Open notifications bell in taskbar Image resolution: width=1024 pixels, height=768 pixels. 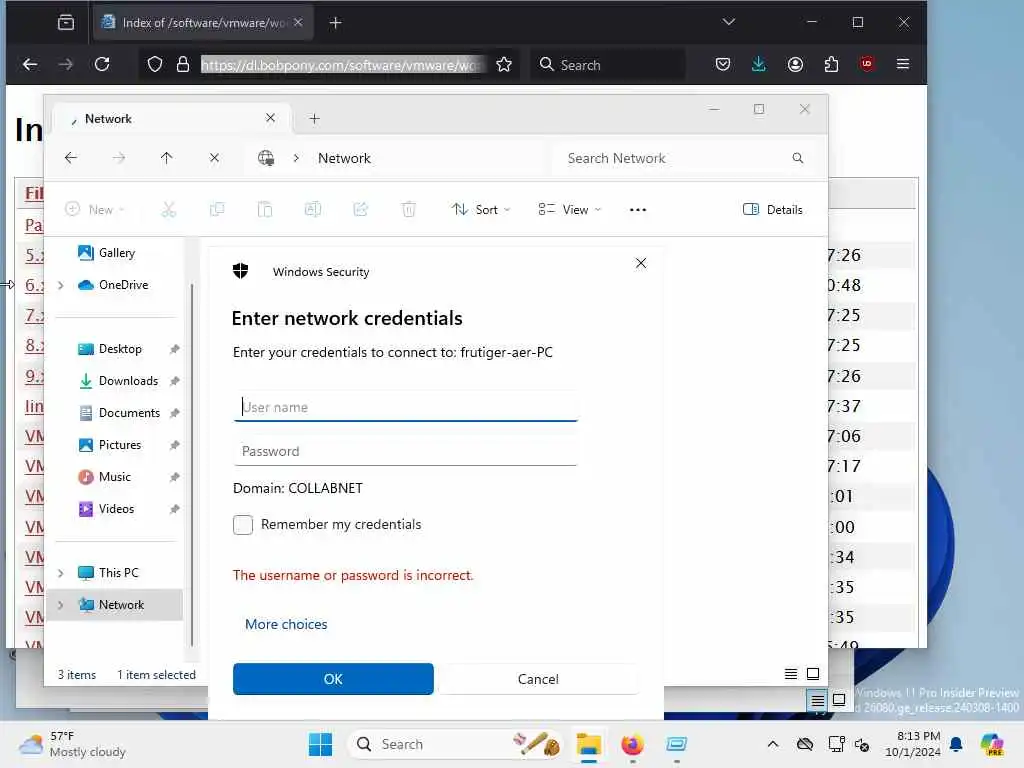[x=956, y=744]
